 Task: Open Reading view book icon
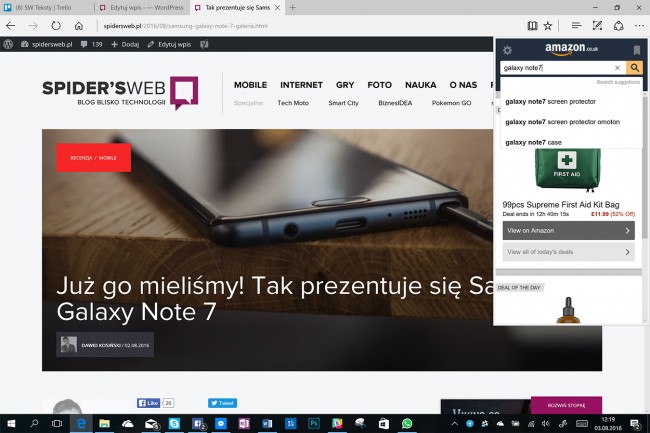click(532, 26)
